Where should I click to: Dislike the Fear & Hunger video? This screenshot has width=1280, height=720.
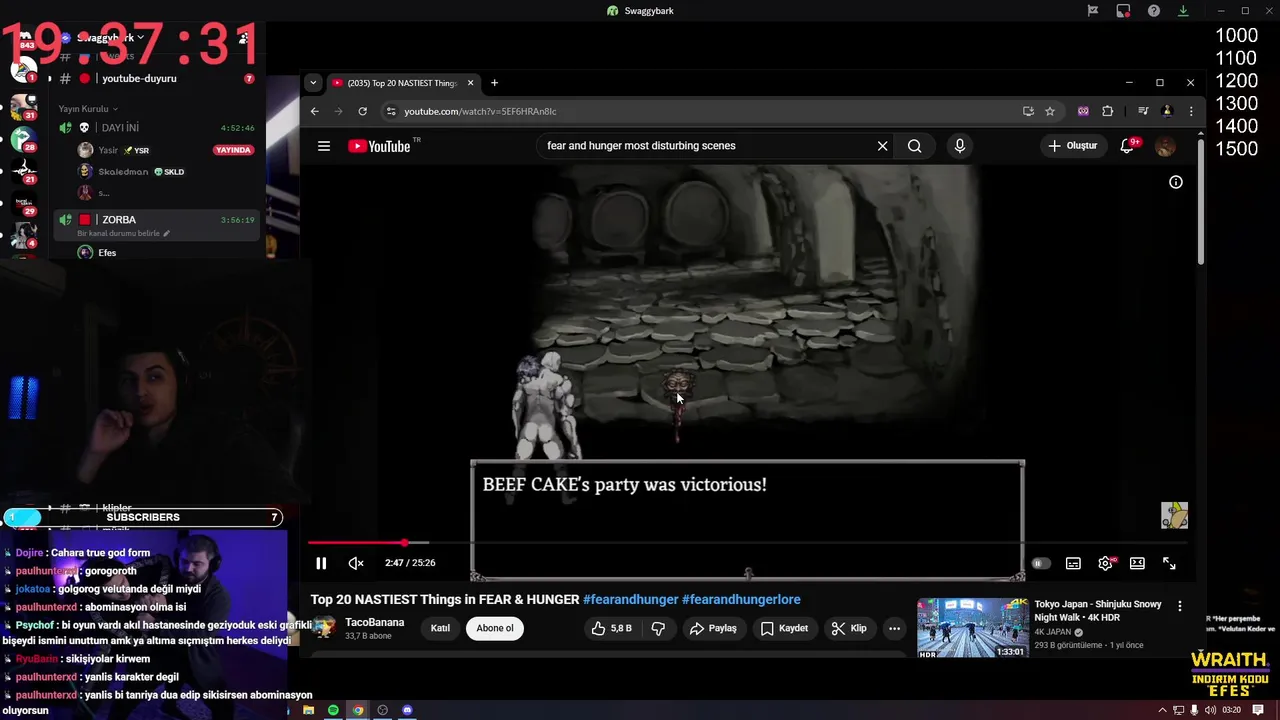click(x=658, y=628)
